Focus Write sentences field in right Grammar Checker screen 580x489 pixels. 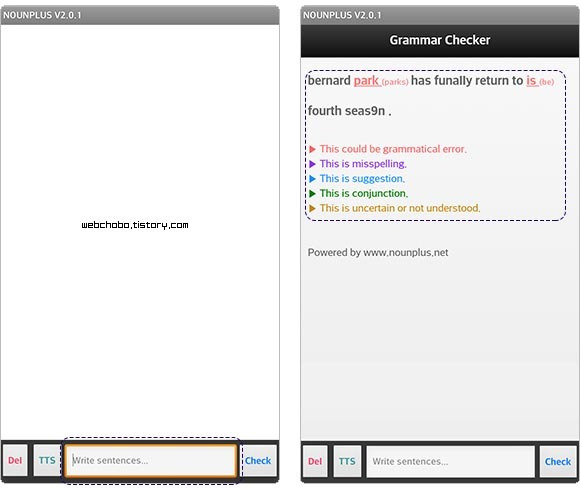click(x=451, y=461)
